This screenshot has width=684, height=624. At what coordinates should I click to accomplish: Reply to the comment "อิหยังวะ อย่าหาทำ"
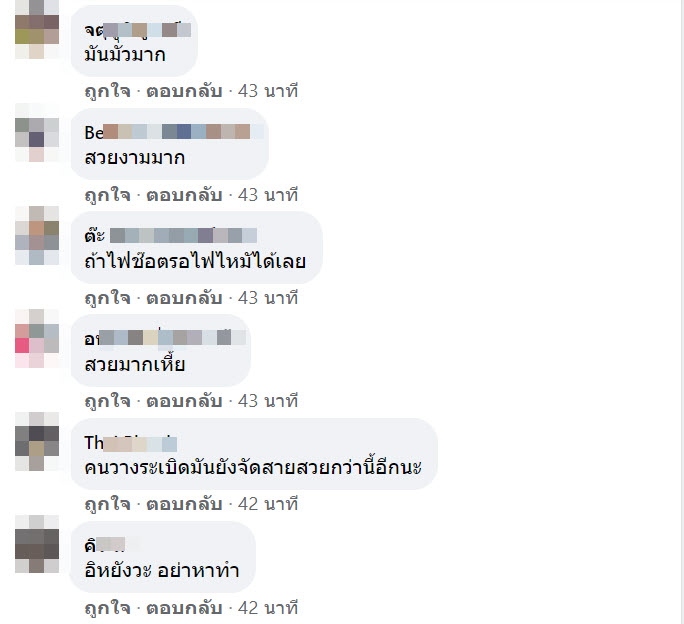coord(184,608)
